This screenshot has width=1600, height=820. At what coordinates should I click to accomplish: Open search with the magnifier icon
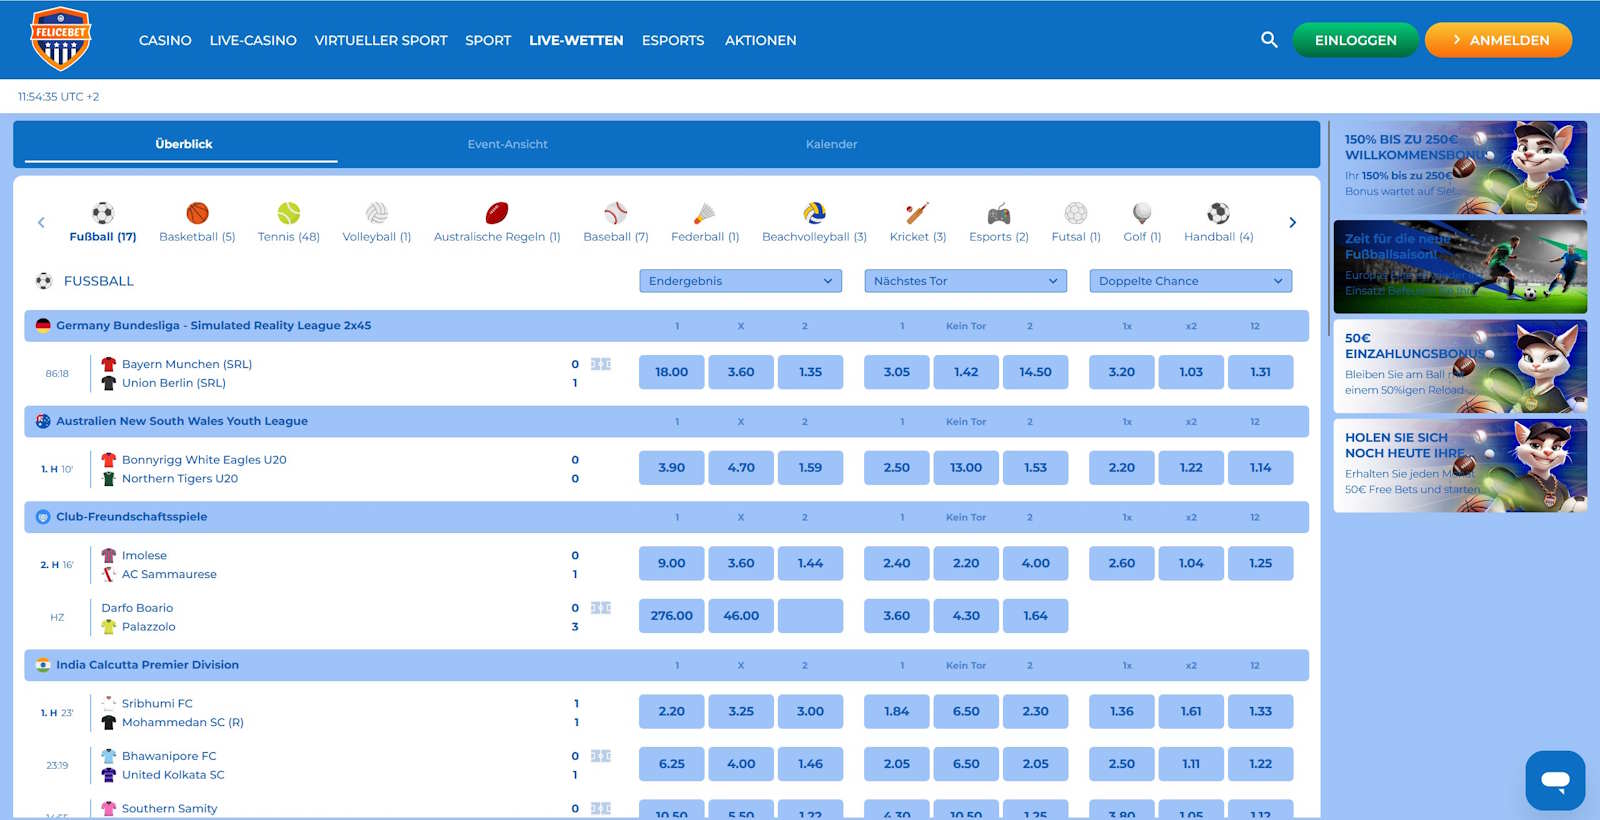(1269, 40)
